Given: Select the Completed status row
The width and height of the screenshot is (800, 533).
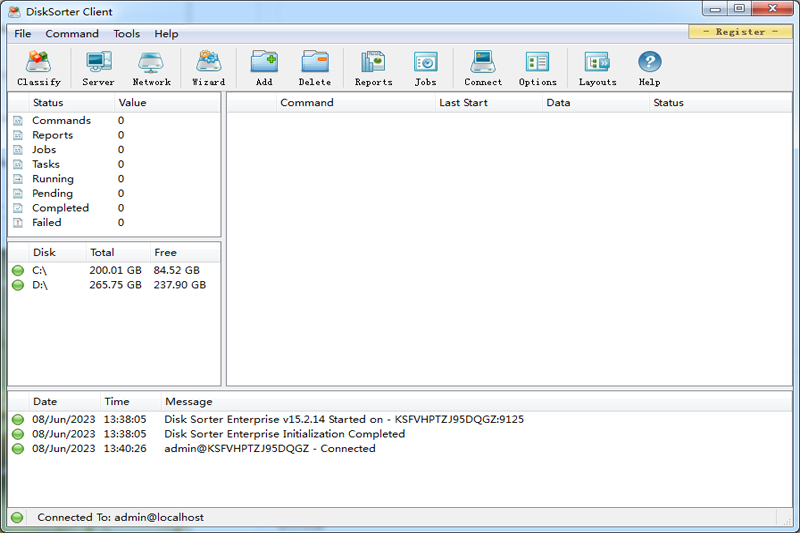Looking at the screenshot, I should point(60,208).
